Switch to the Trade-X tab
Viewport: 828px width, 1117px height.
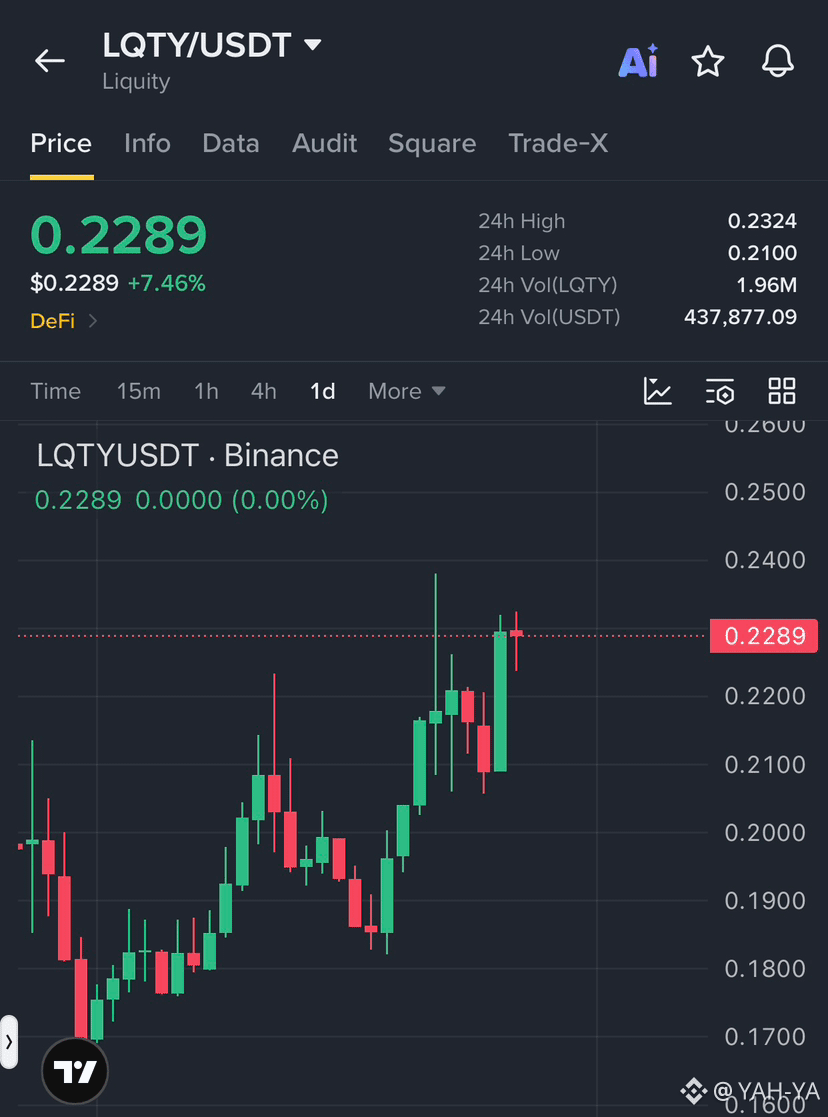click(x=558, y=144)
